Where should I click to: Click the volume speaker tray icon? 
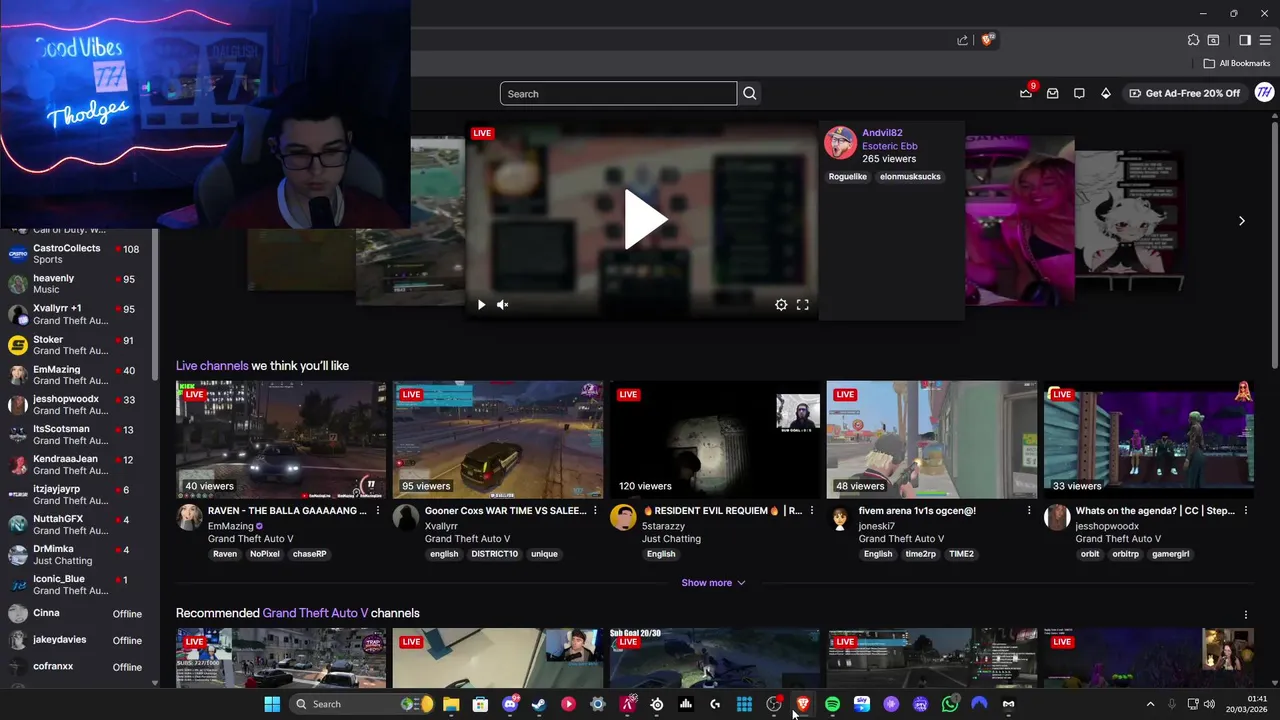point(1209,704)
